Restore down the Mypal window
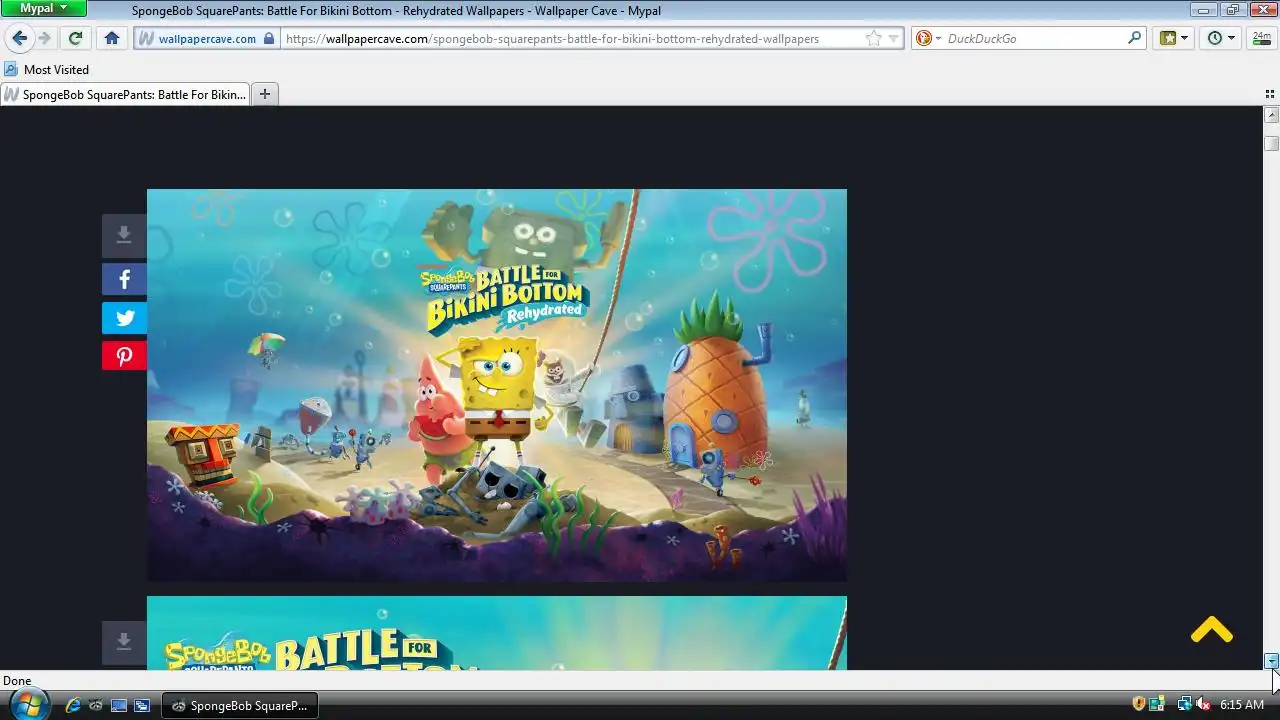The width and height of the screenshot is (1280, 720). tap(1232, 9)
